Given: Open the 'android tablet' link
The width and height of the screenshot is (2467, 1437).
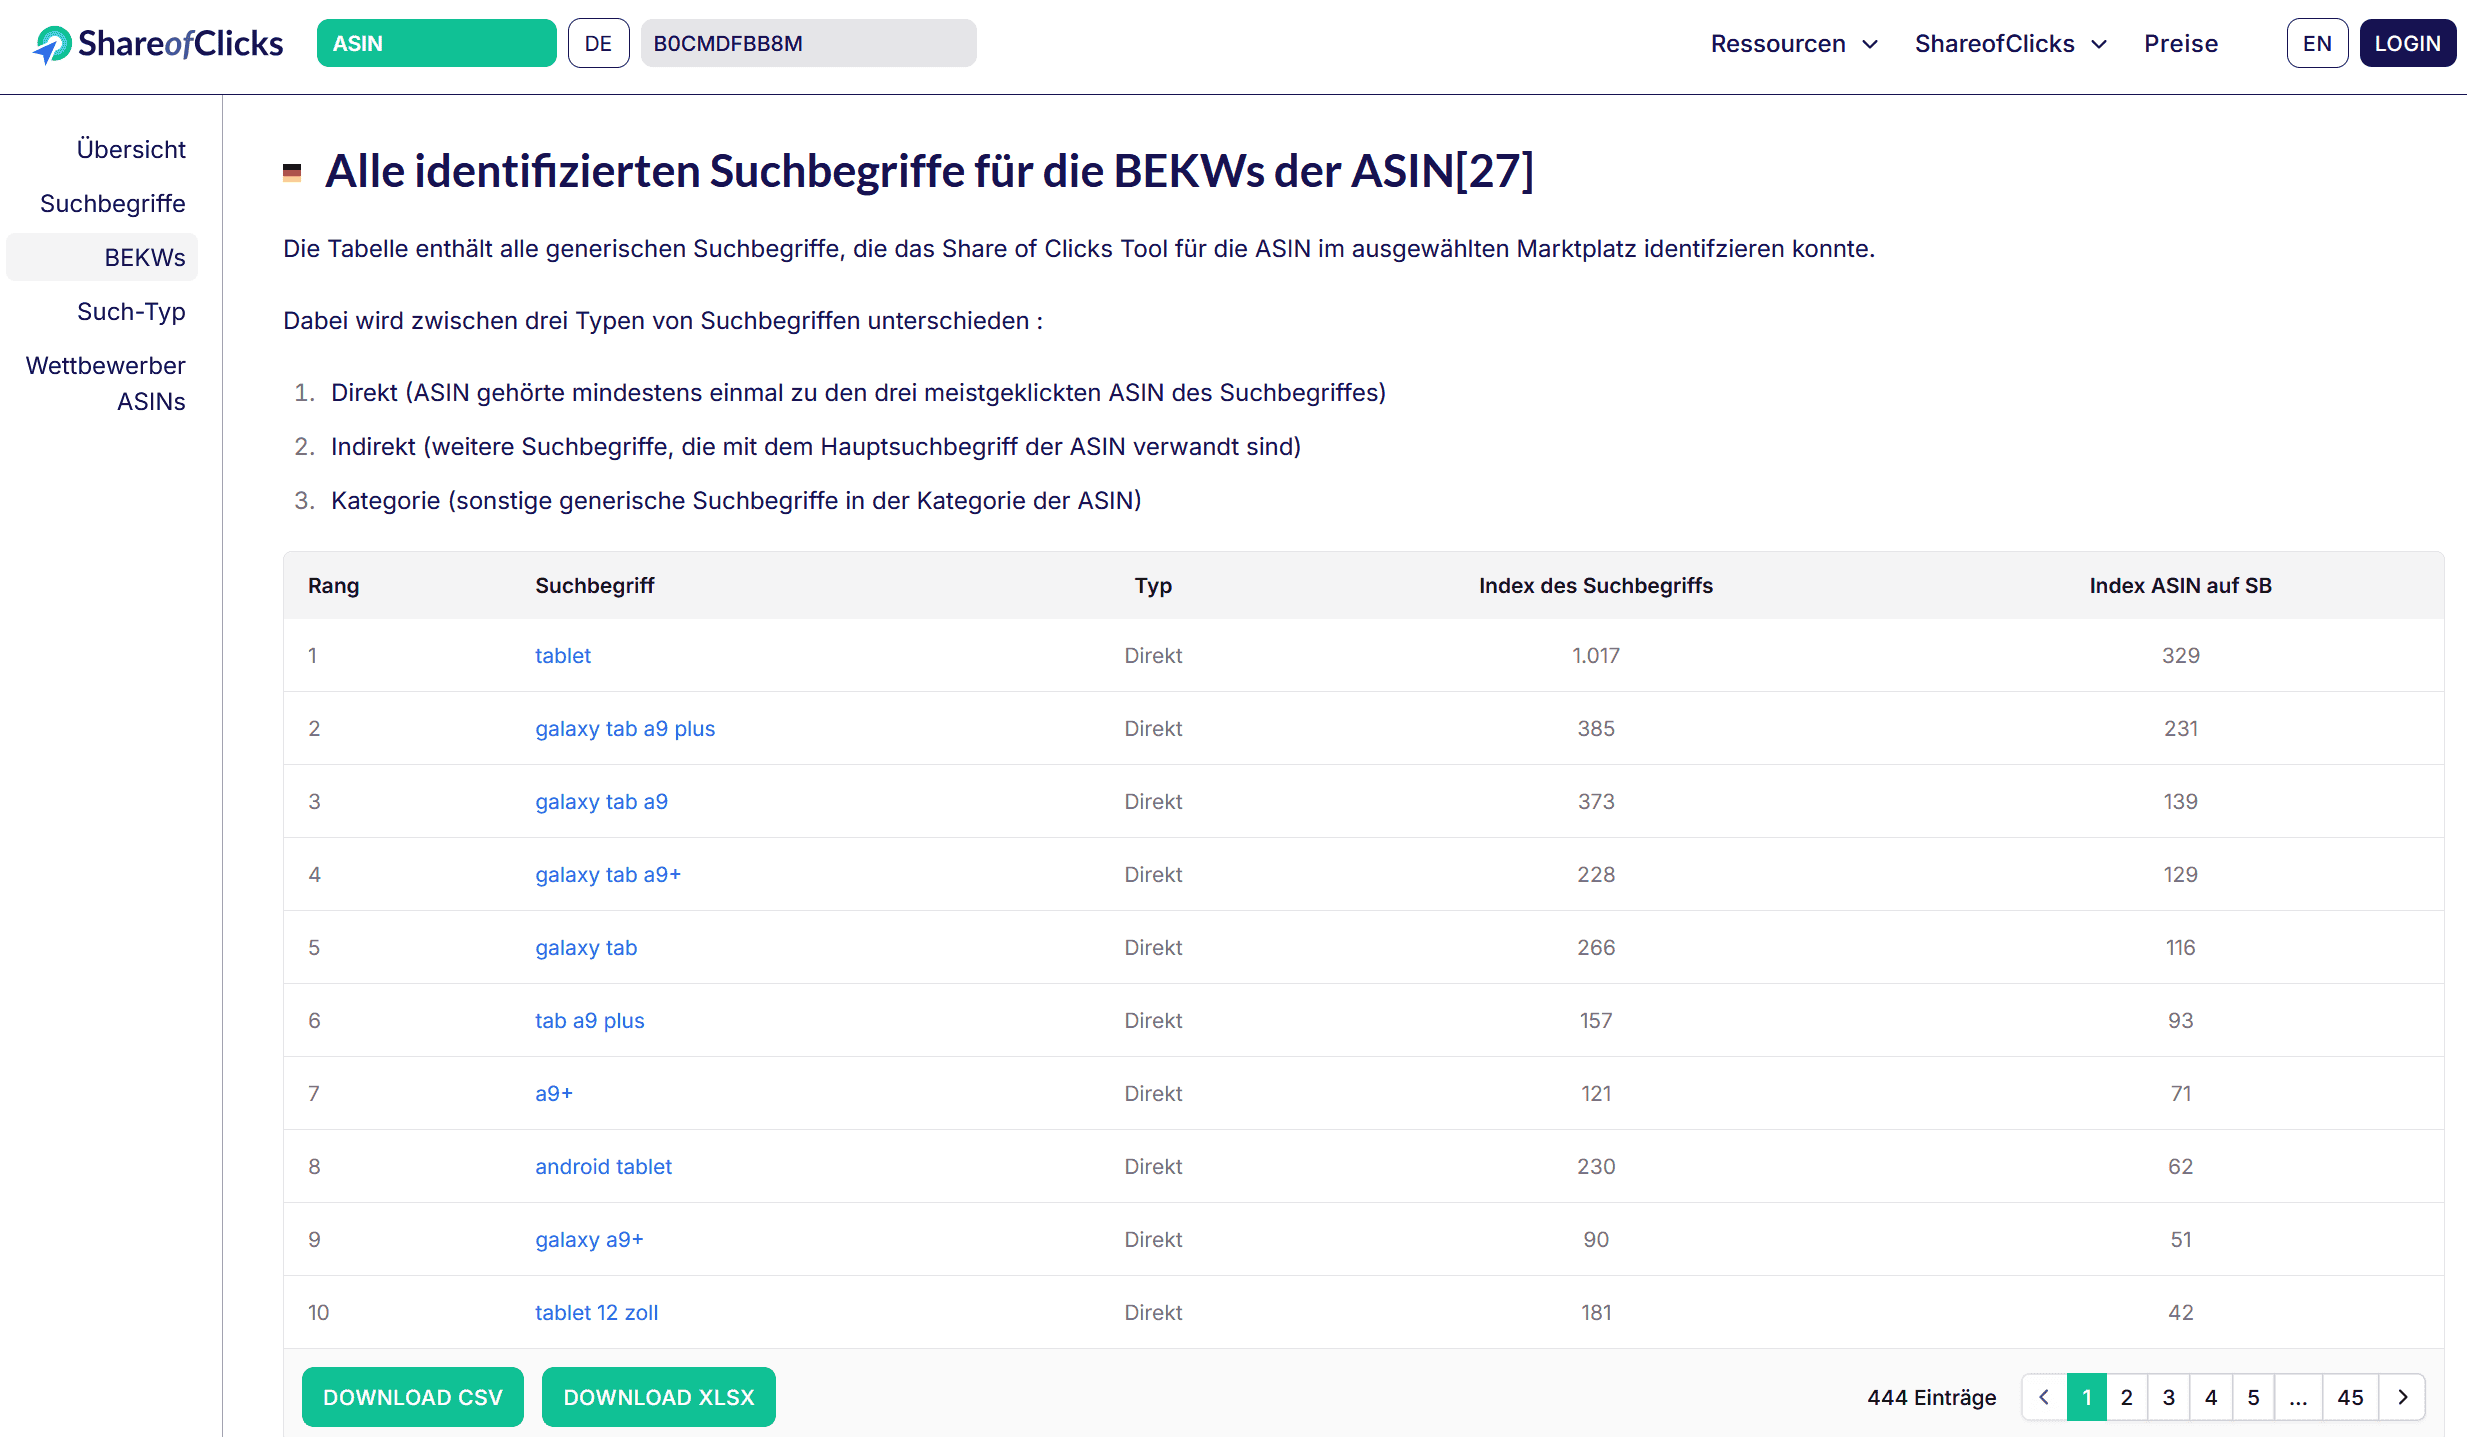Looking at the screenshot, I should (x=603, y=1167).
